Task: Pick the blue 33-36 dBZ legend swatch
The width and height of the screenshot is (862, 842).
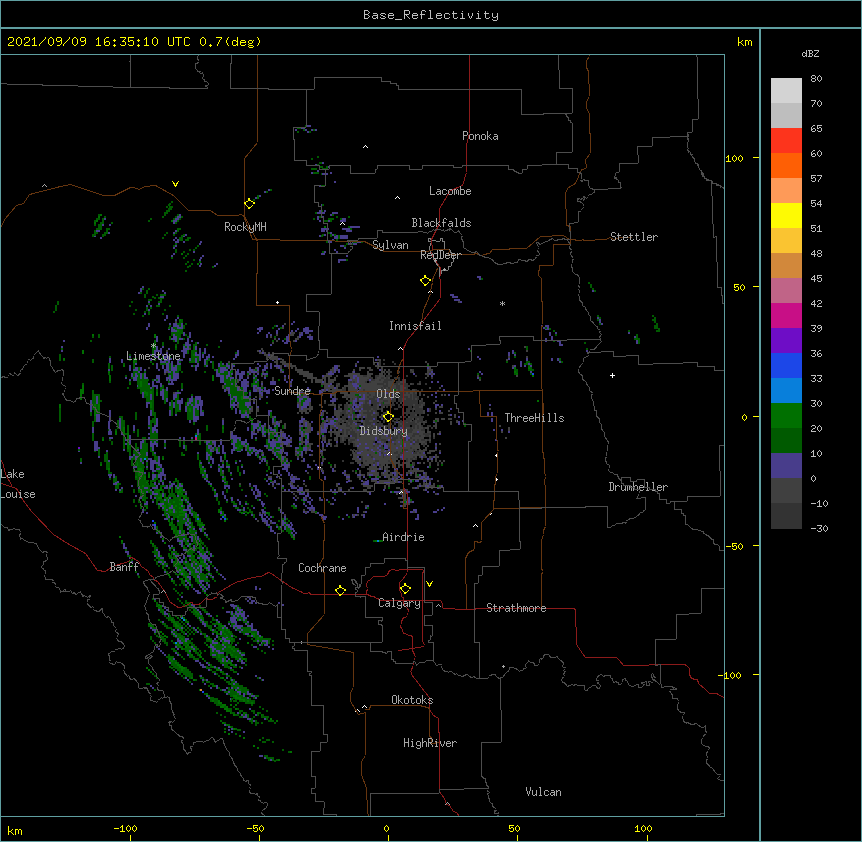Action: pos(786,365)
